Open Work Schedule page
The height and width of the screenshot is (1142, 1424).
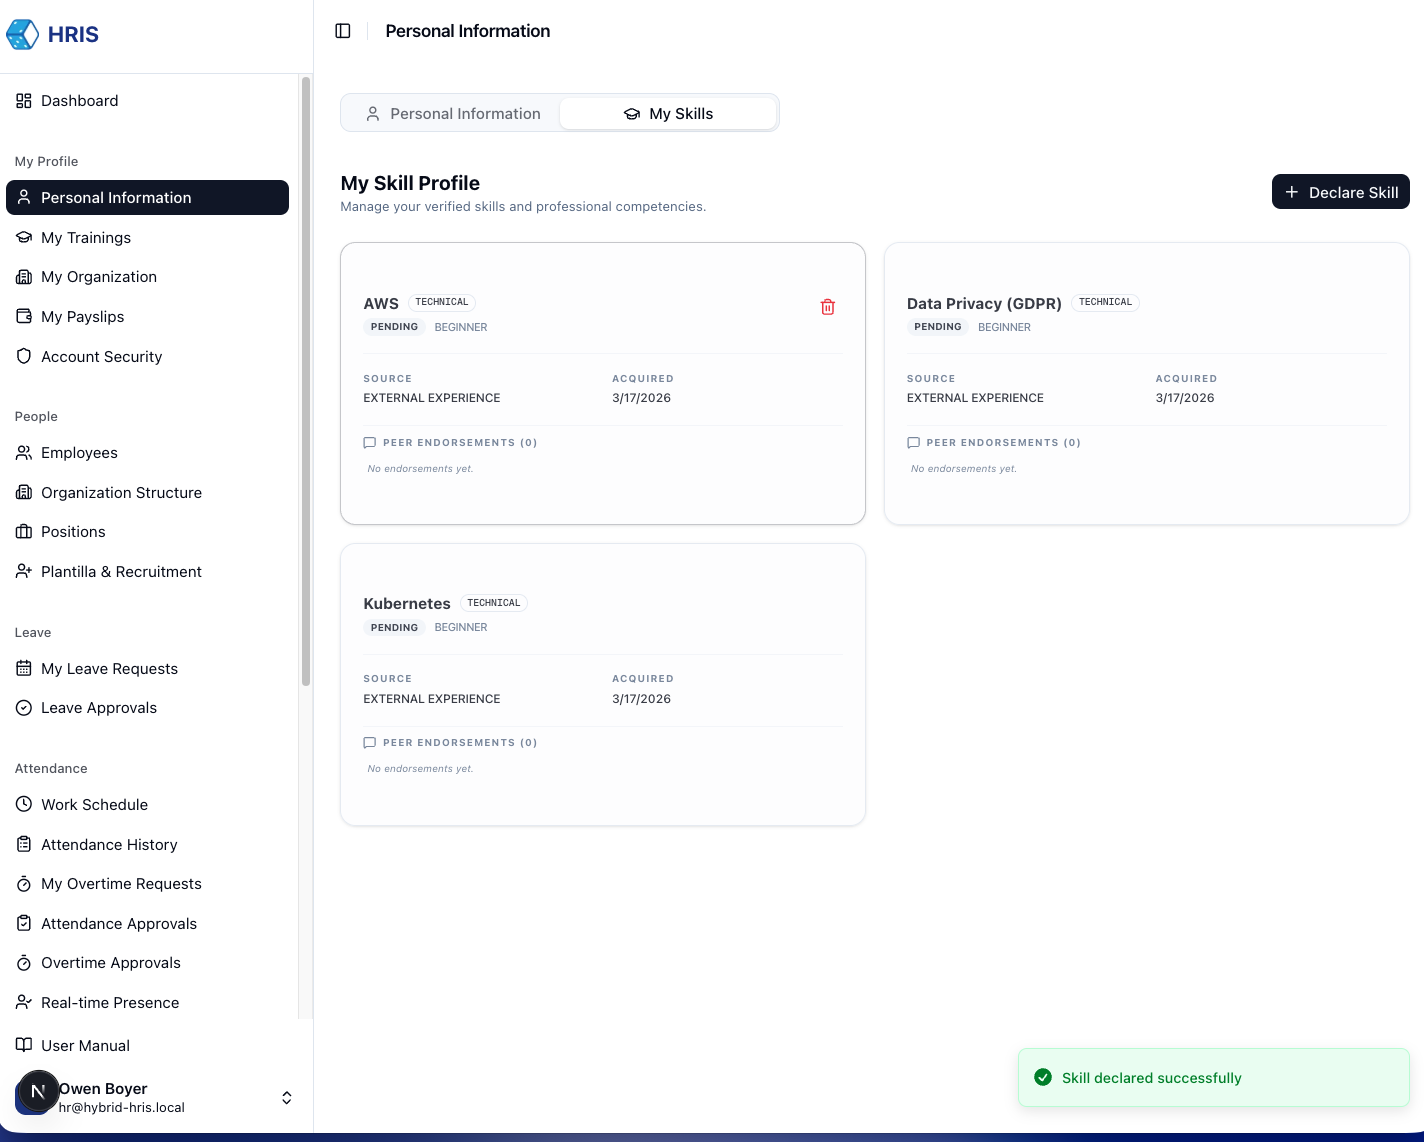click(x=94, y=805)
